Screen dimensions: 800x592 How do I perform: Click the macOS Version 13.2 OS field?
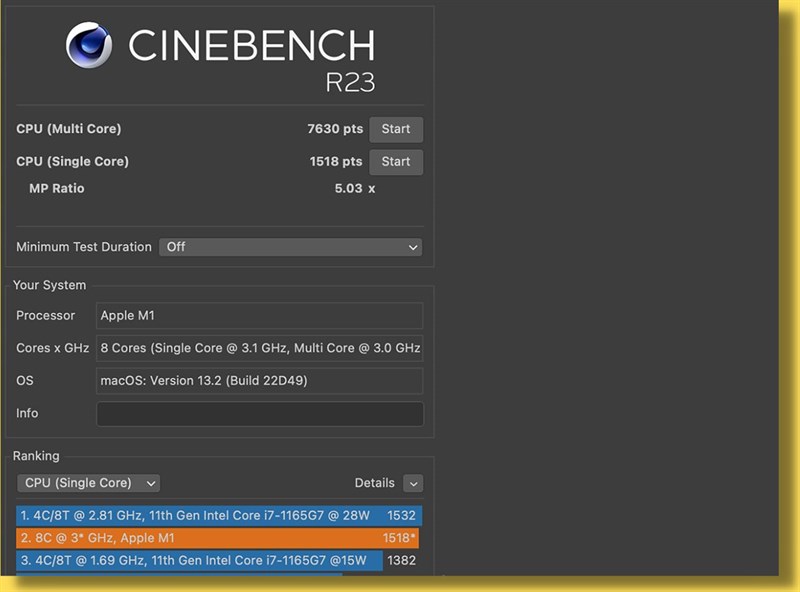click(259, 381)
